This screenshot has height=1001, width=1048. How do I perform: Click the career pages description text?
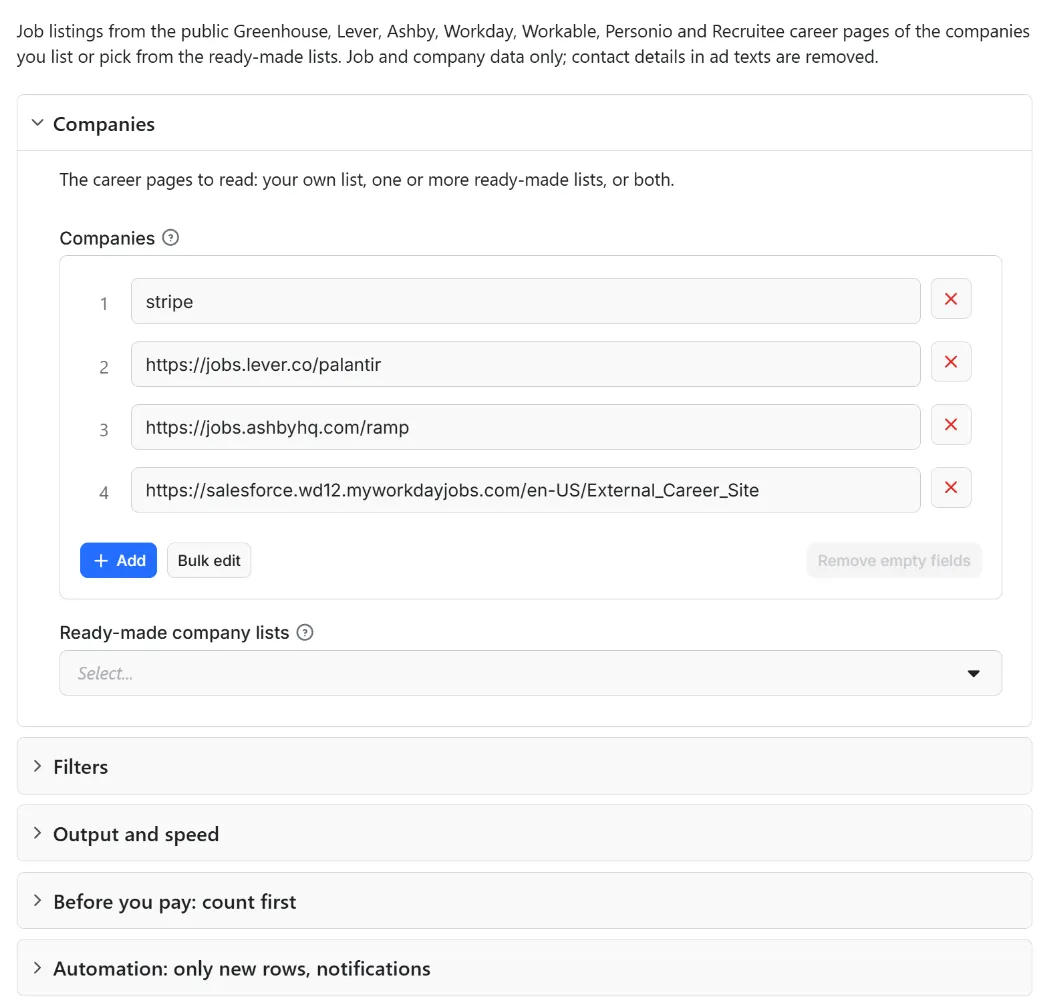[366, 180]
